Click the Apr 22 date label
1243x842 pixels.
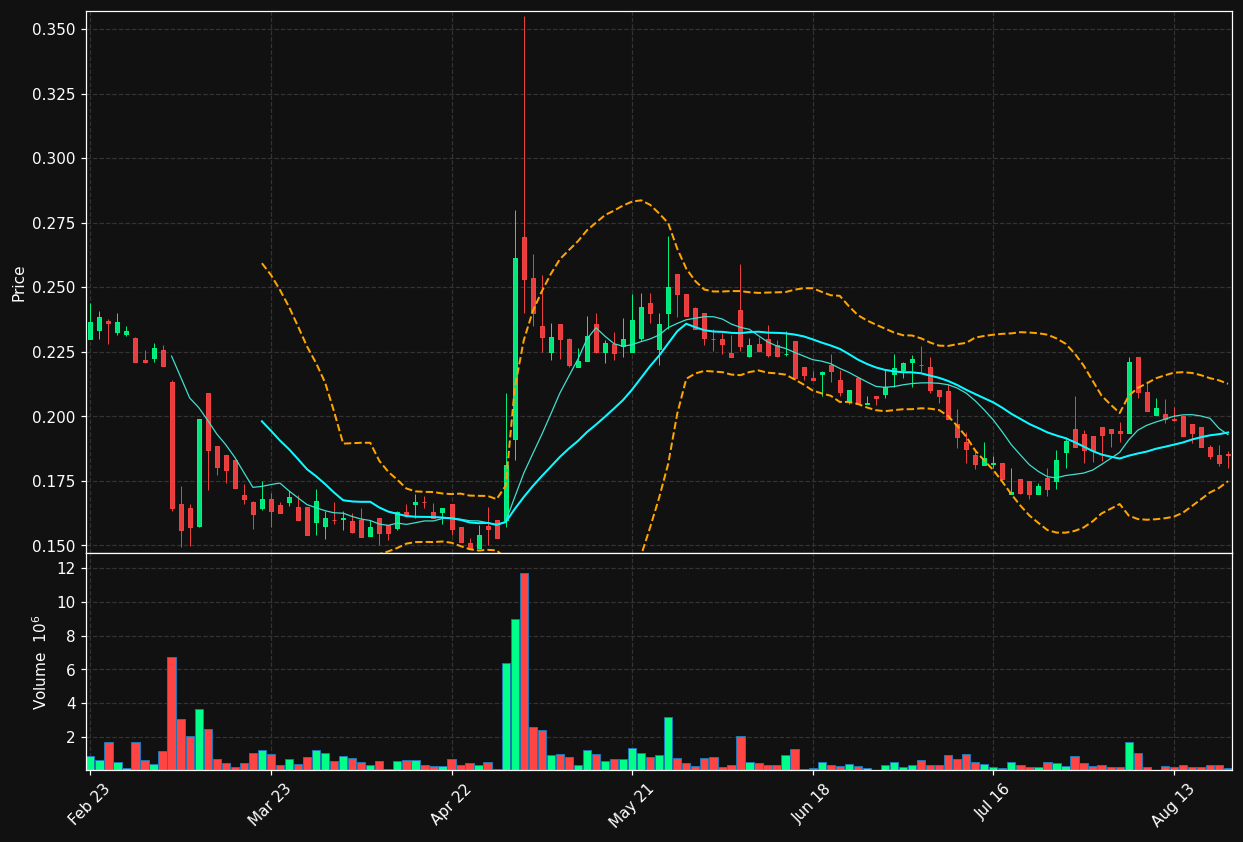(x=451, y=805)
